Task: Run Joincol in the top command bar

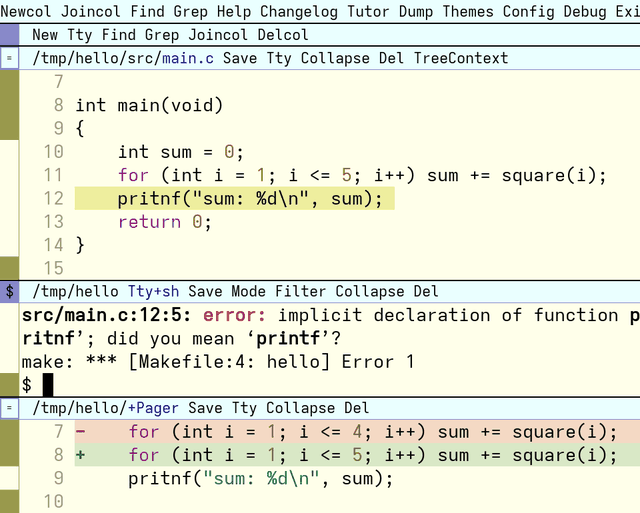Action: click(x=91, y=11)
